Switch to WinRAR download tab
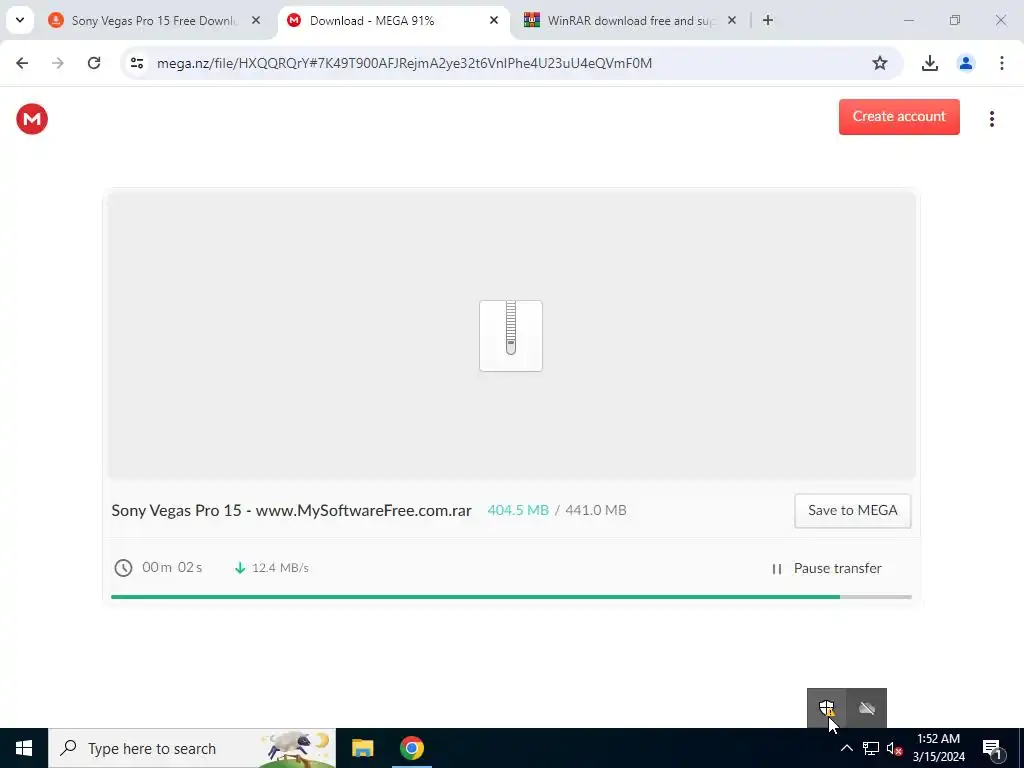 coord(630,21)
